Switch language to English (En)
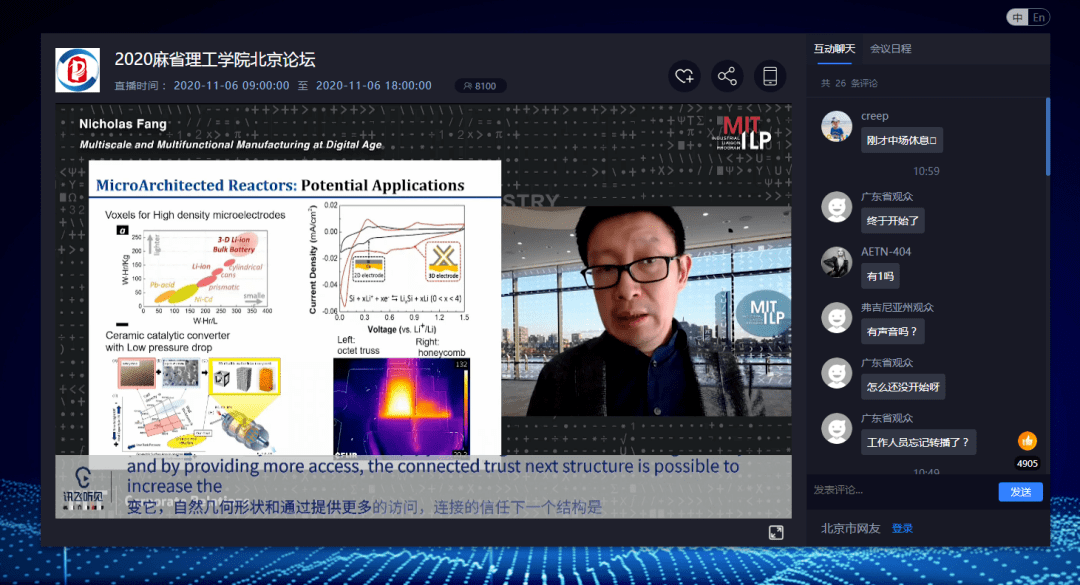 (1039, 18)
